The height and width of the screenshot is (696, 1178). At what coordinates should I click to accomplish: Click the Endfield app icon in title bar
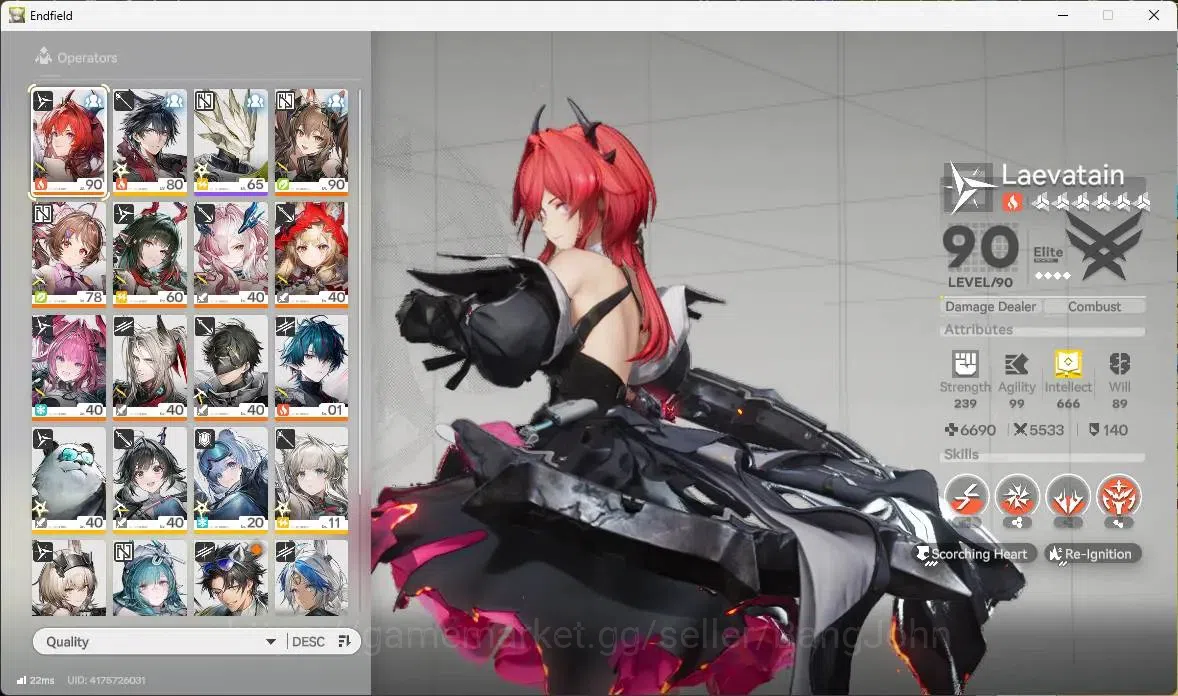(x=17, y=15)
